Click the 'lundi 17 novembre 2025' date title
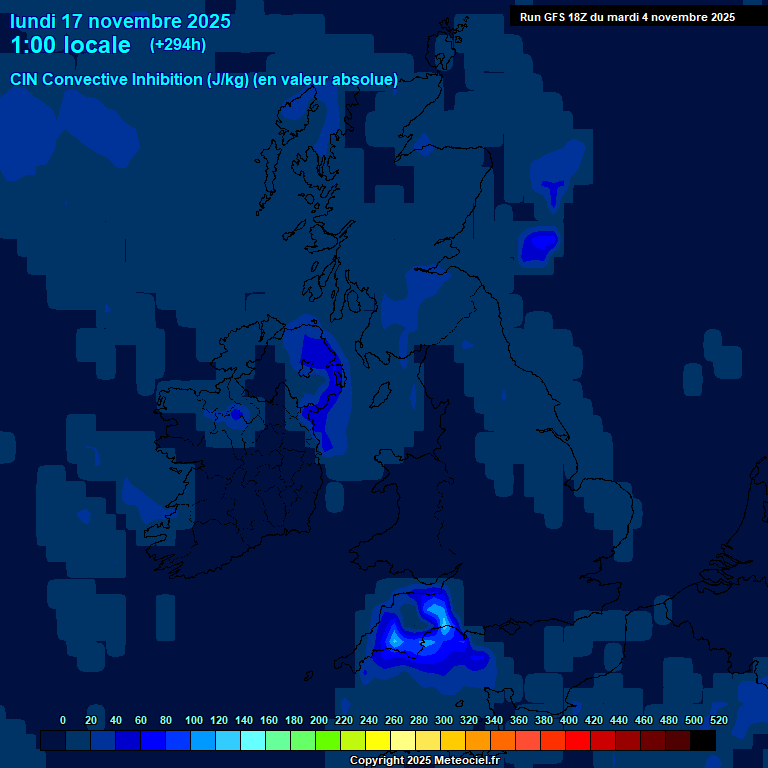This screenshot has height=768, width=768. click(x=120, y=21)
